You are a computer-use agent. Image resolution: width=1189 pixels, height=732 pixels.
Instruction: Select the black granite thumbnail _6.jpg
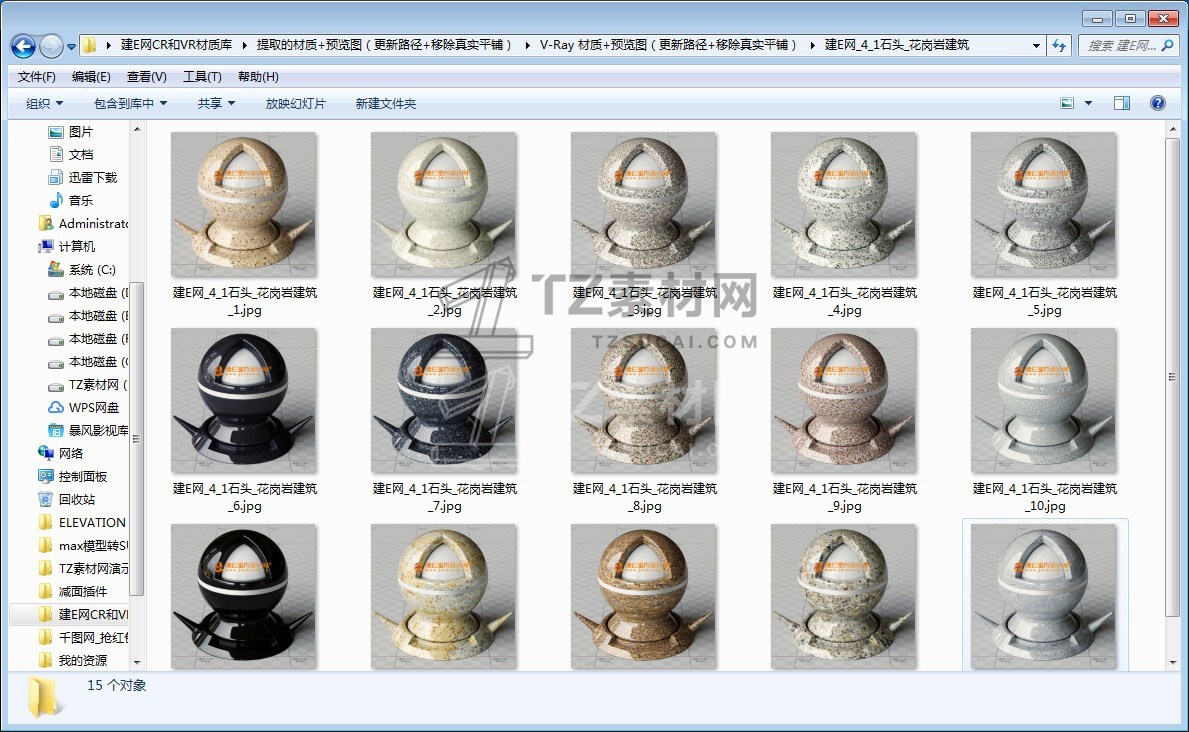[244, 401]
